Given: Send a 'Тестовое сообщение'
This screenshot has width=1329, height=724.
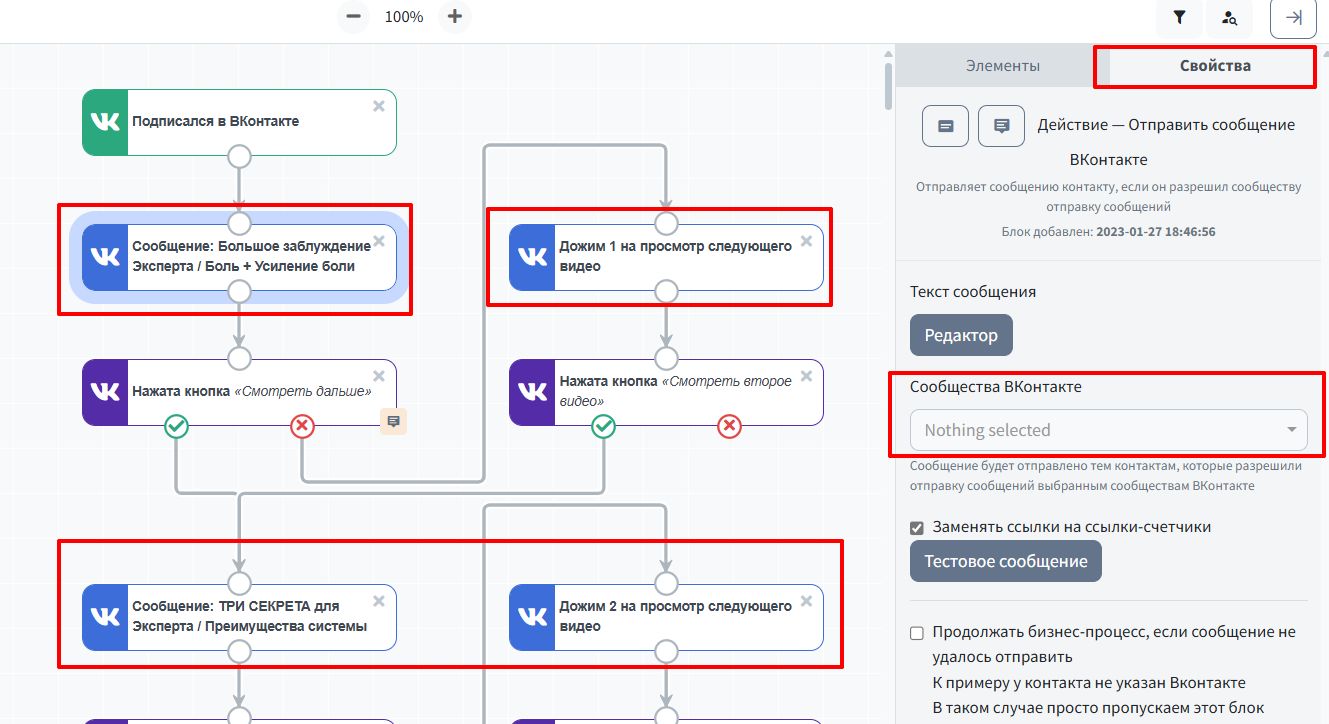Looking at the screenshot, I should click(x=1006, y=561).
